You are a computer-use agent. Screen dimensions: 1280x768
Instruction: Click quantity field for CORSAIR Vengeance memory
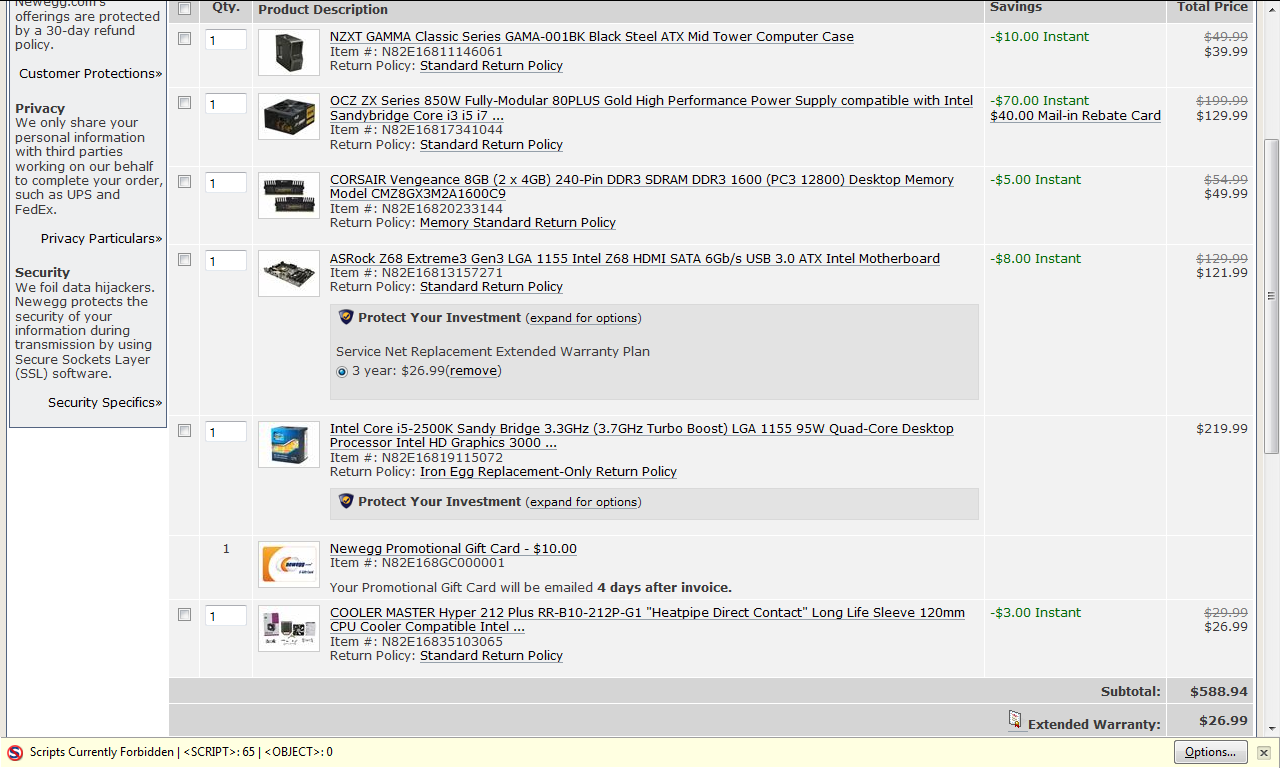pos(225,183)
